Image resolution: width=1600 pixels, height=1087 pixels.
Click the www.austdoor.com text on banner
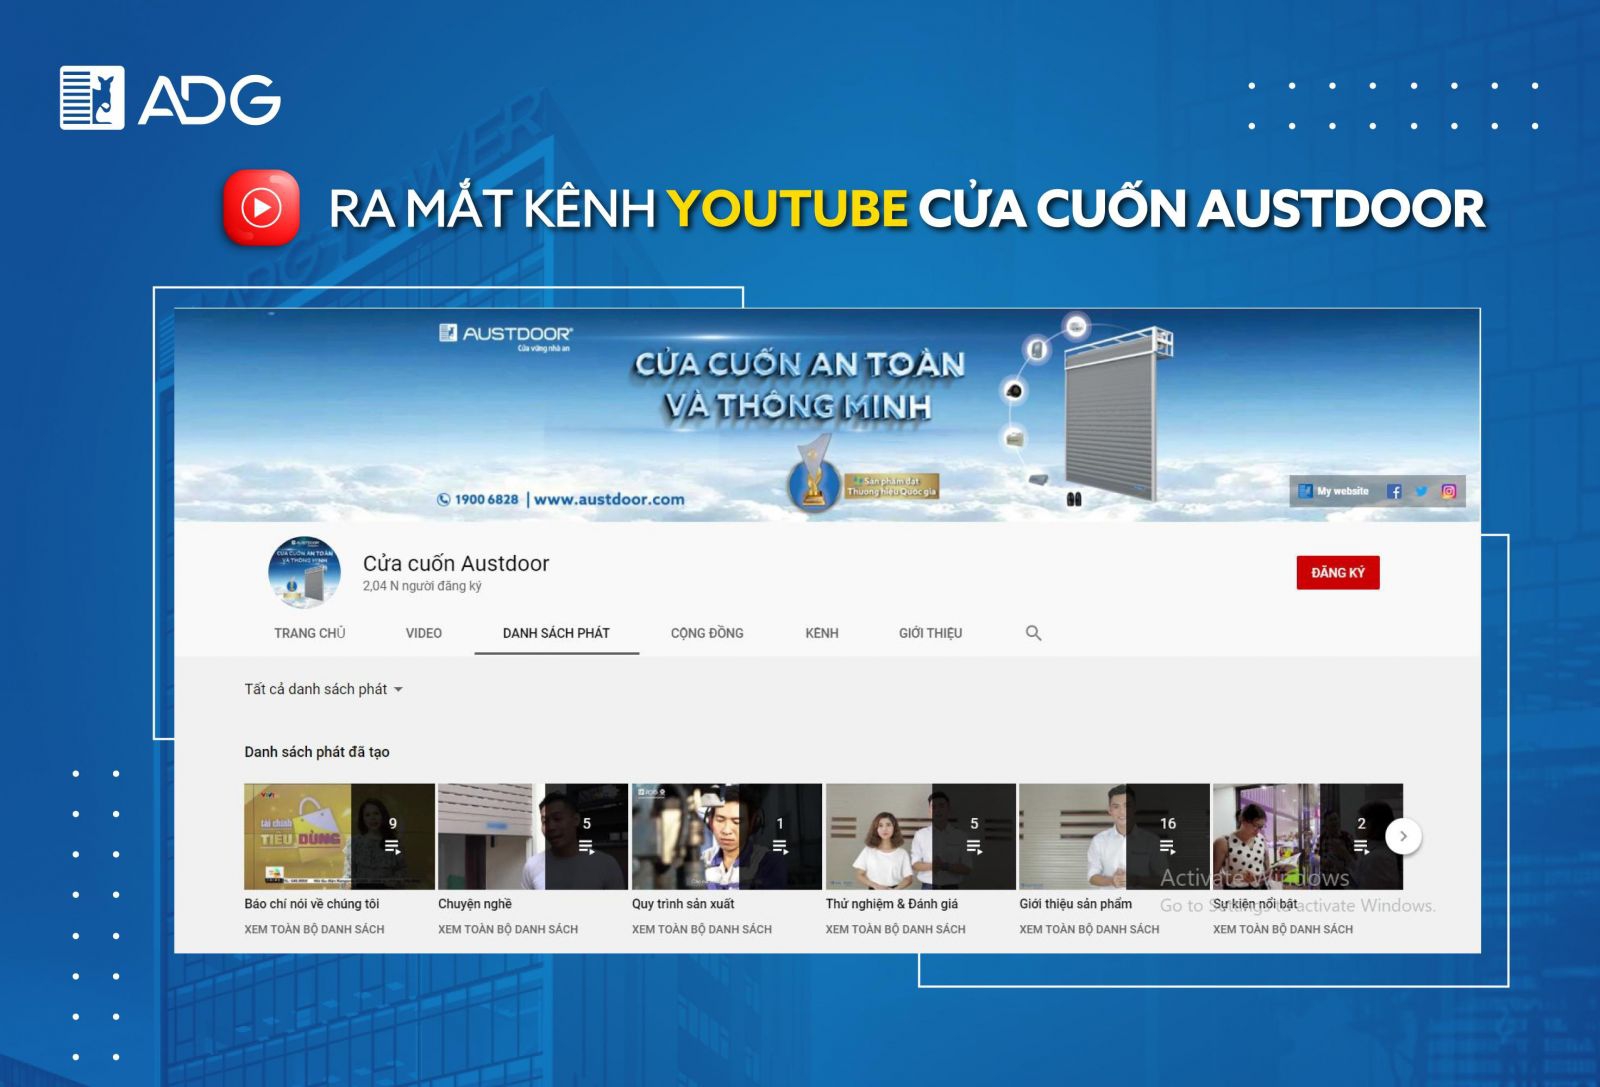(609, 499)
